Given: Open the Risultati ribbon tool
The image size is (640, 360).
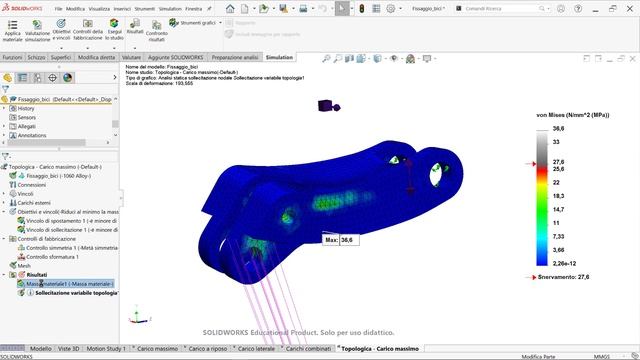Looking at the screenshot, I should pos(135,27).
